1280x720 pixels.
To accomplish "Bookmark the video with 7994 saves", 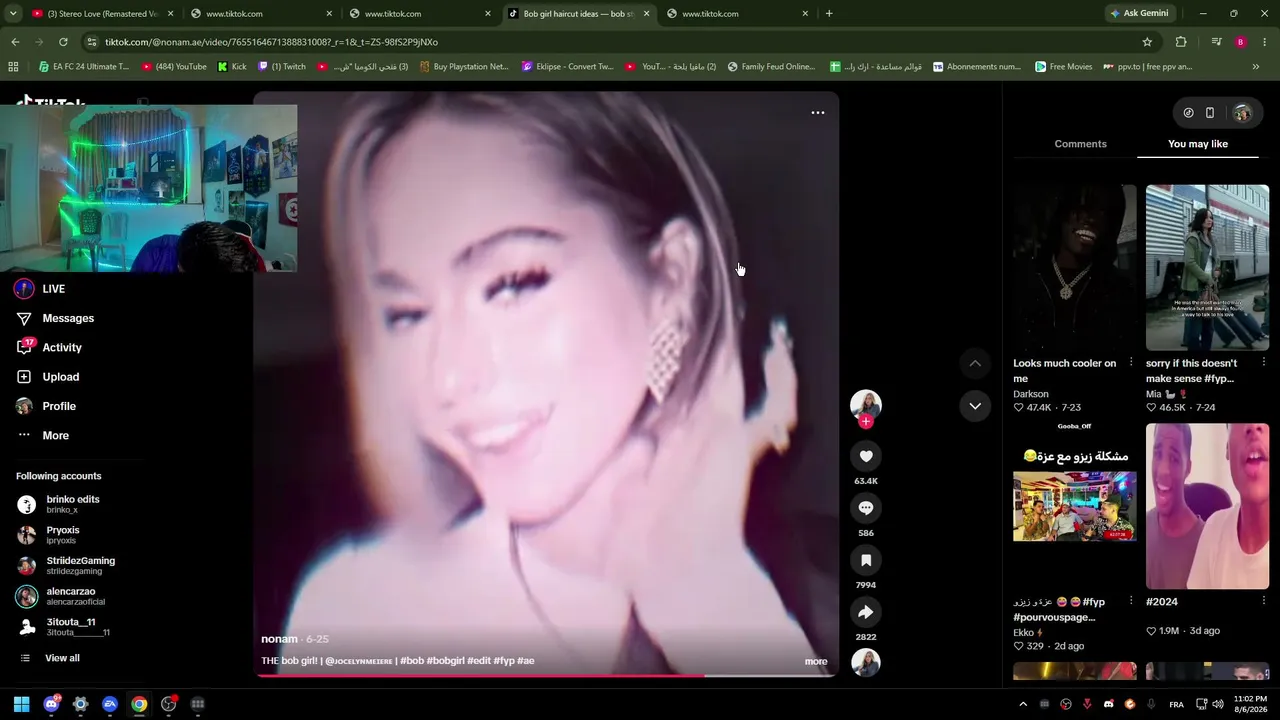I will pyautogui.click(x=866, y=560).
